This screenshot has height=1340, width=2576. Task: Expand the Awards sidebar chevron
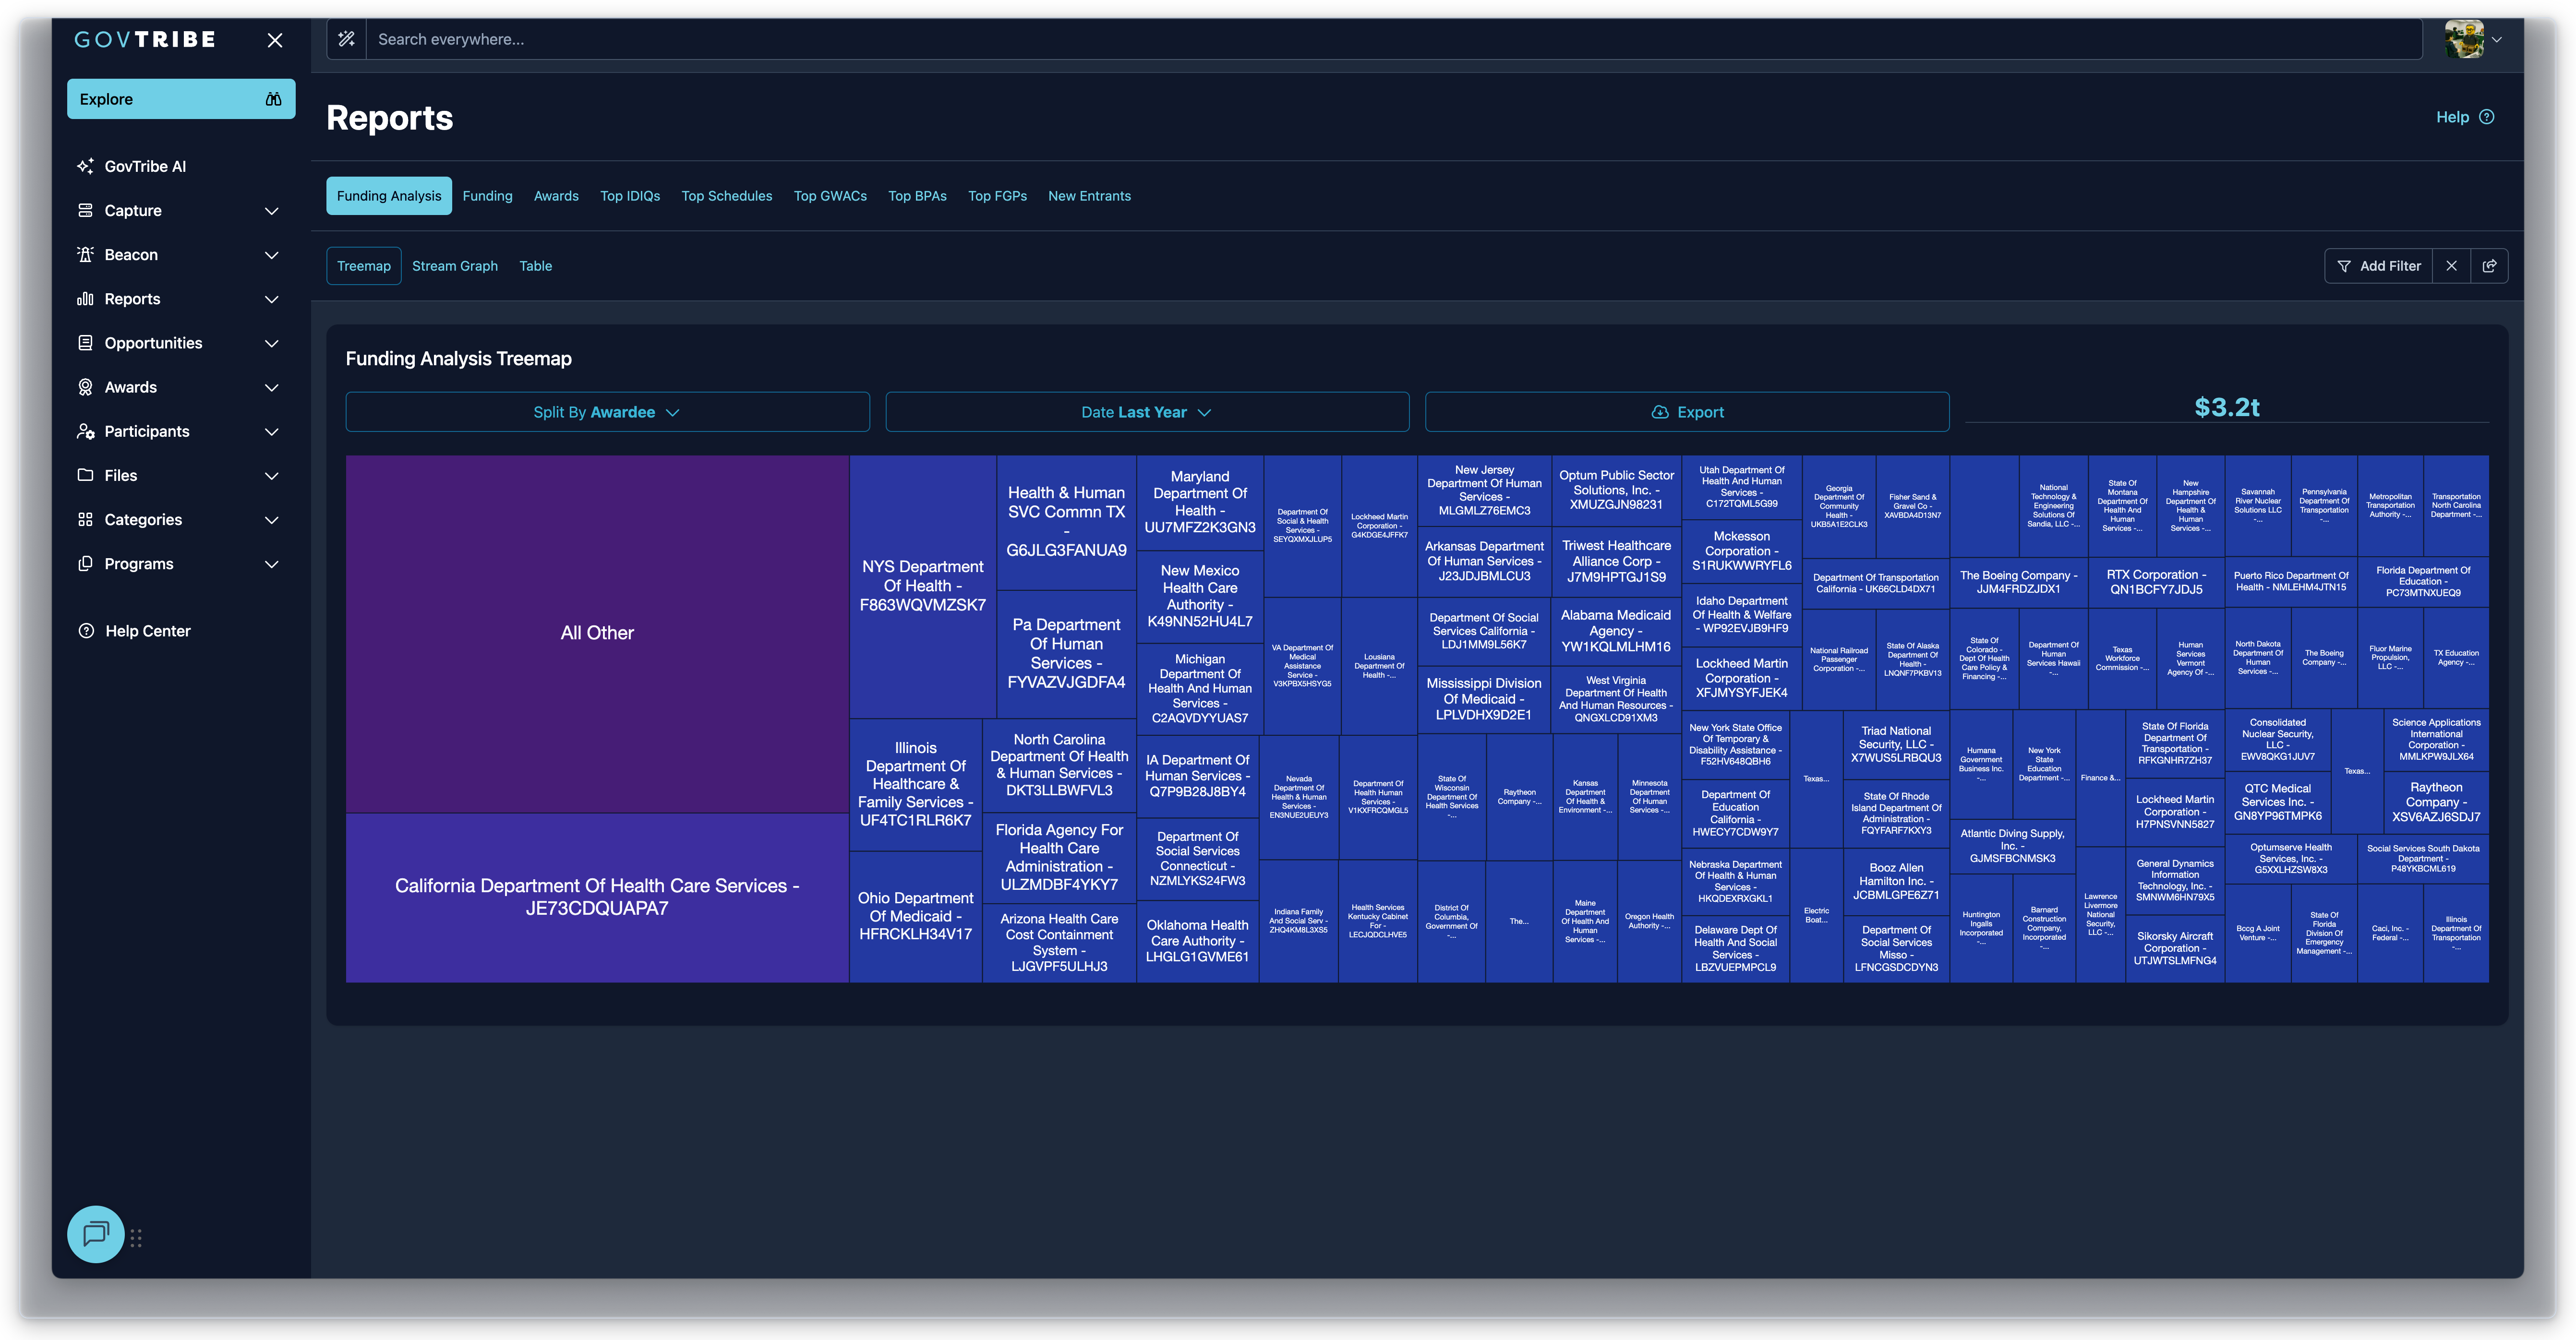tap(271, 387)
